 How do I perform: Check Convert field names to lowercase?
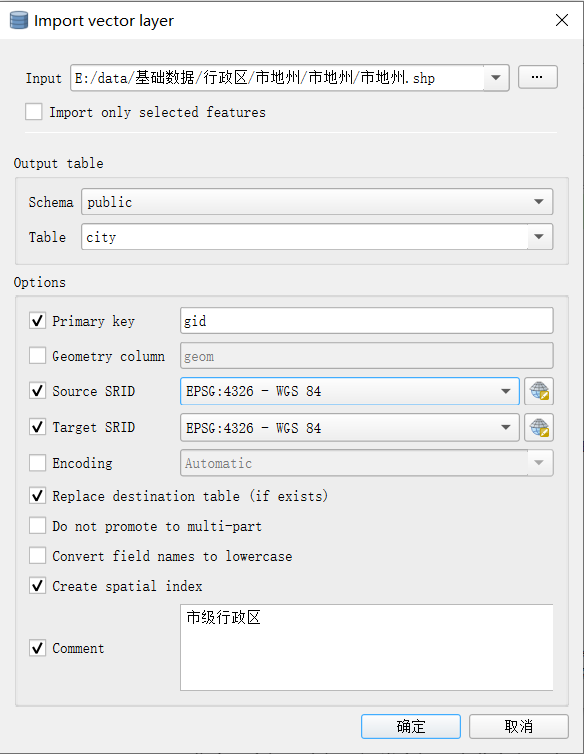[x=38, y=555]
